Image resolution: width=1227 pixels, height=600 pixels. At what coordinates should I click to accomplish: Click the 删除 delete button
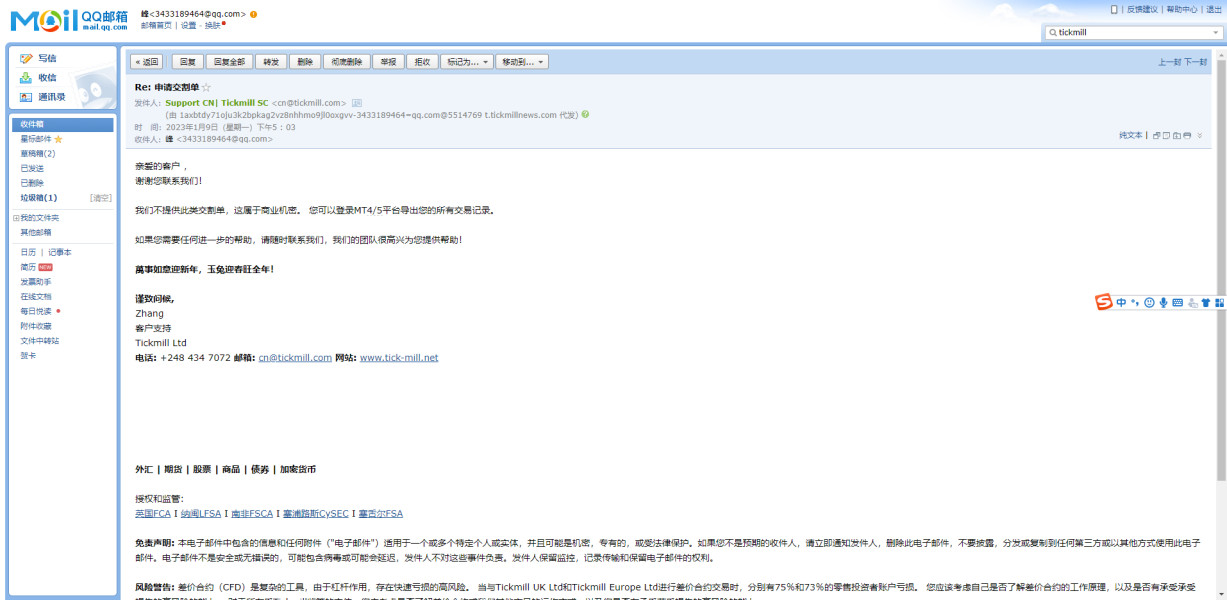(305, 62)
